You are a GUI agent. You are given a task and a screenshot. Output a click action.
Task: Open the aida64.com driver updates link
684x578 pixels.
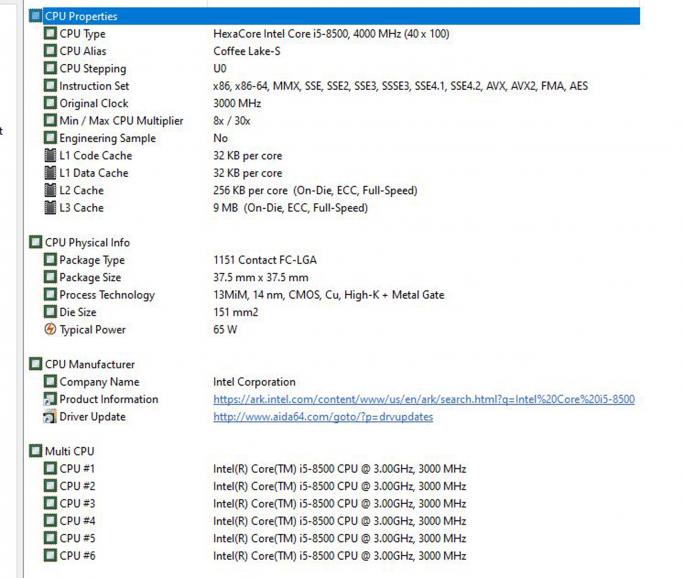coord(323,417)
